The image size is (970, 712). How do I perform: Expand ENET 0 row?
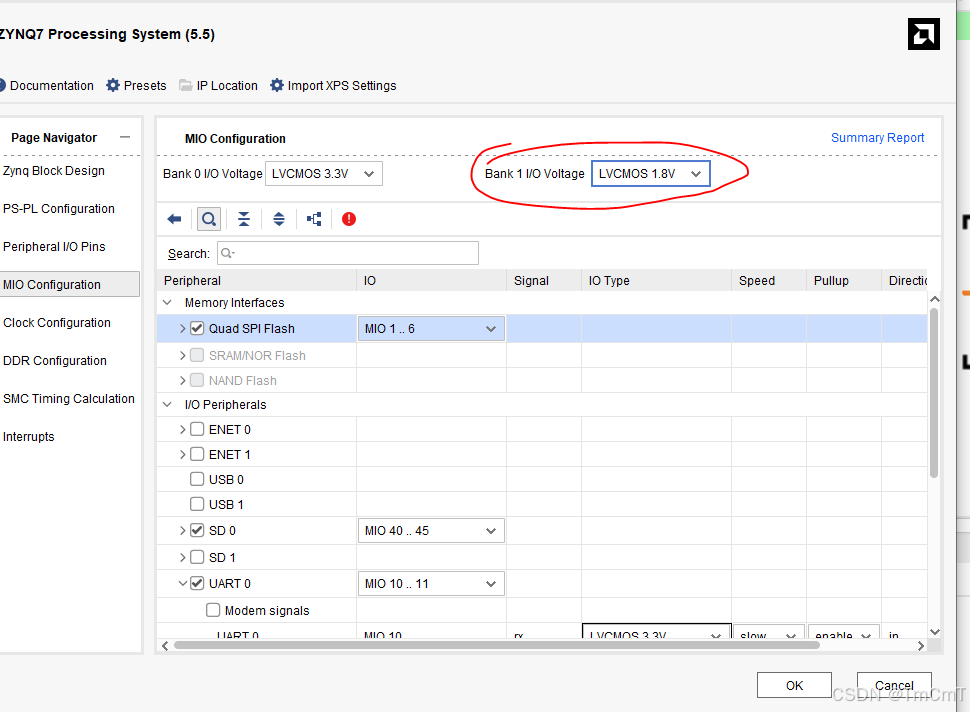[182, 429]
